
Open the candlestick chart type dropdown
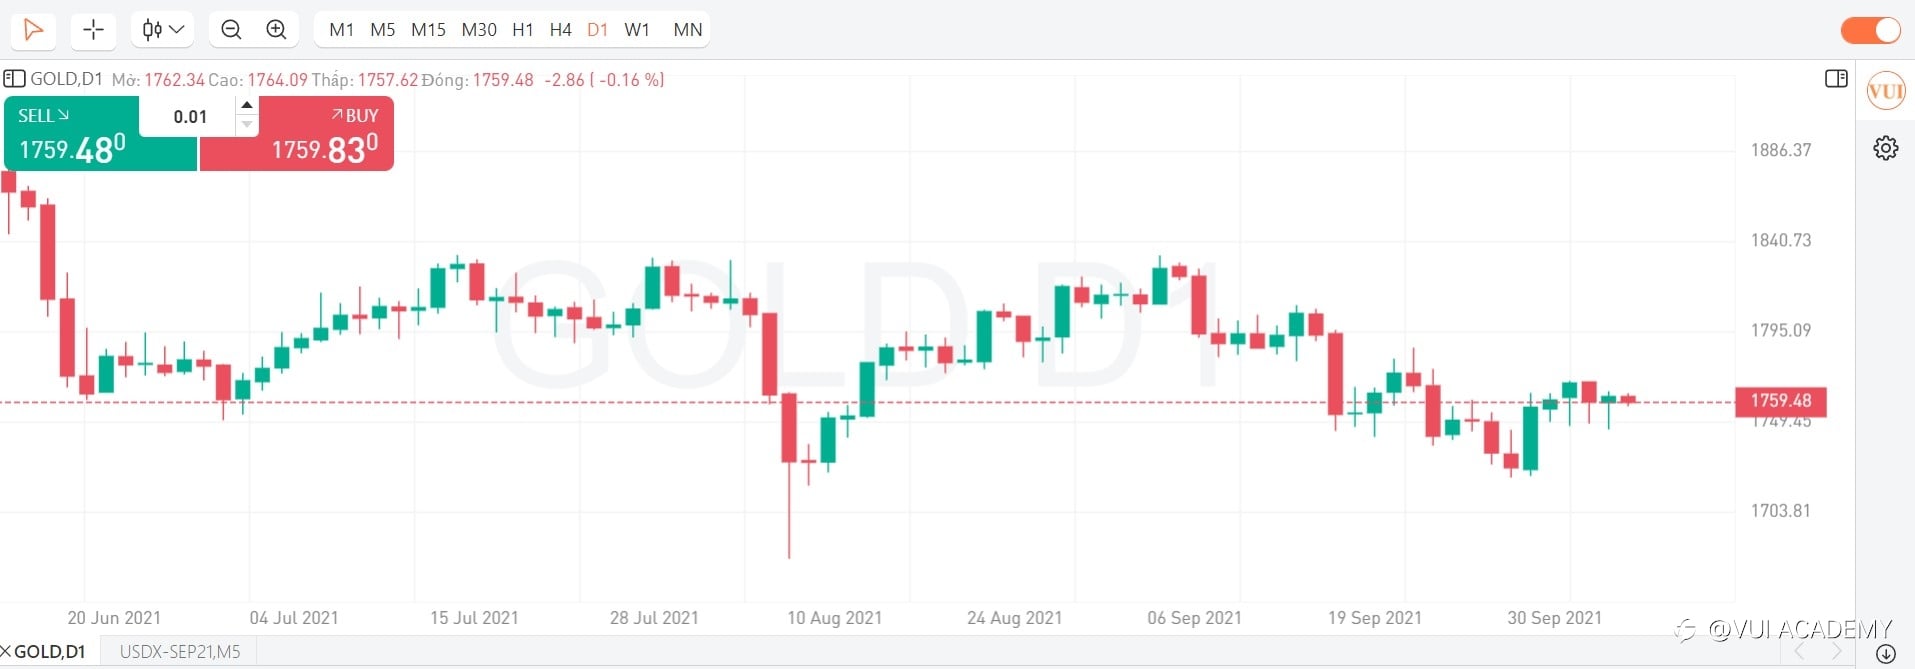coord(163,30)
